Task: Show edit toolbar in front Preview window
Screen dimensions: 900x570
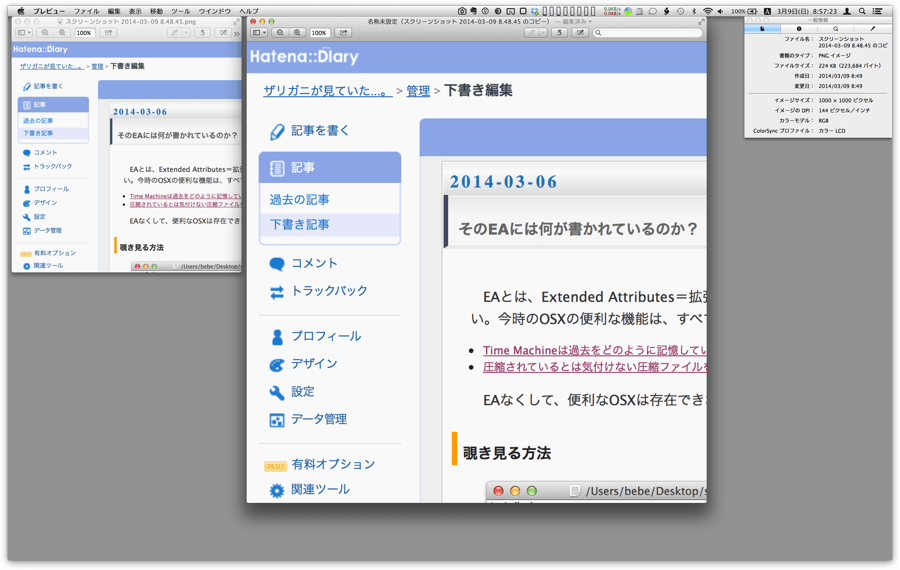Action: point(580,33)
